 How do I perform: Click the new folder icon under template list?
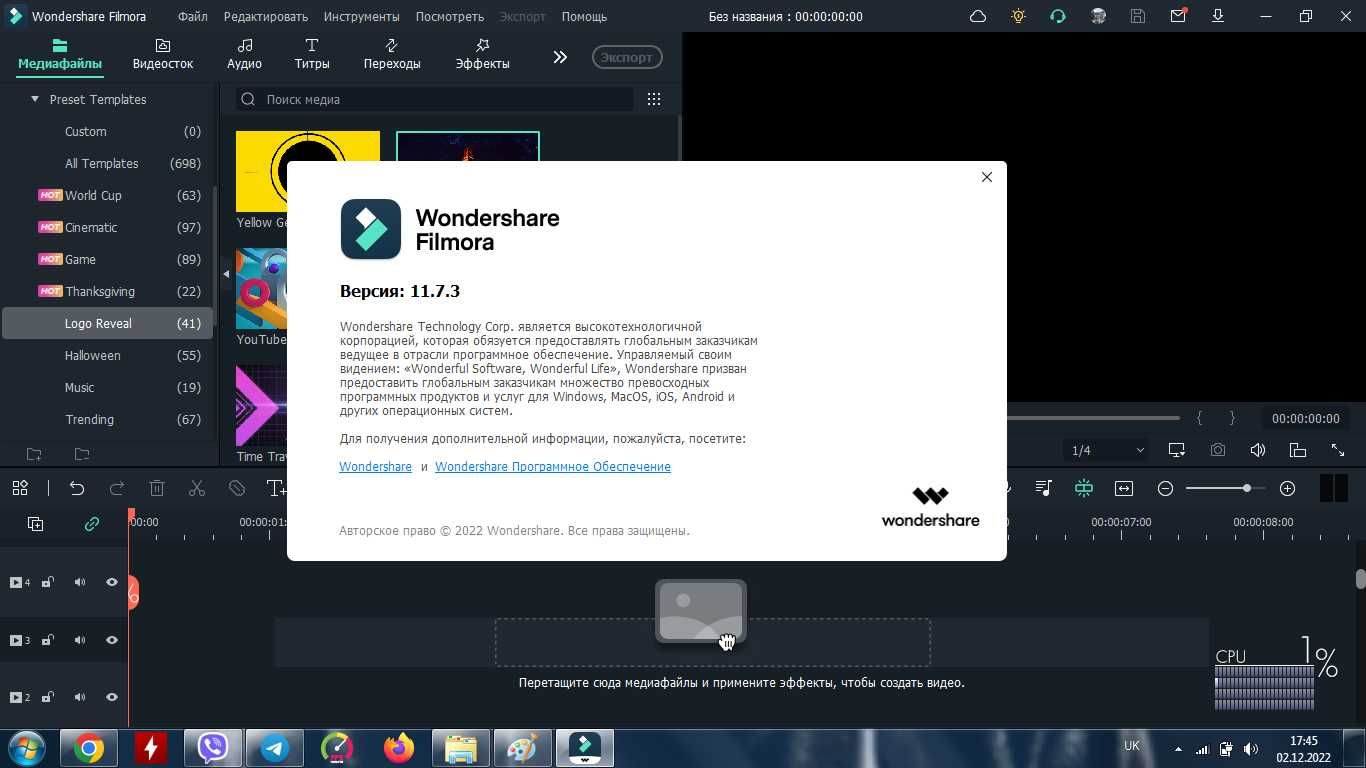click(x=34, y=454)
